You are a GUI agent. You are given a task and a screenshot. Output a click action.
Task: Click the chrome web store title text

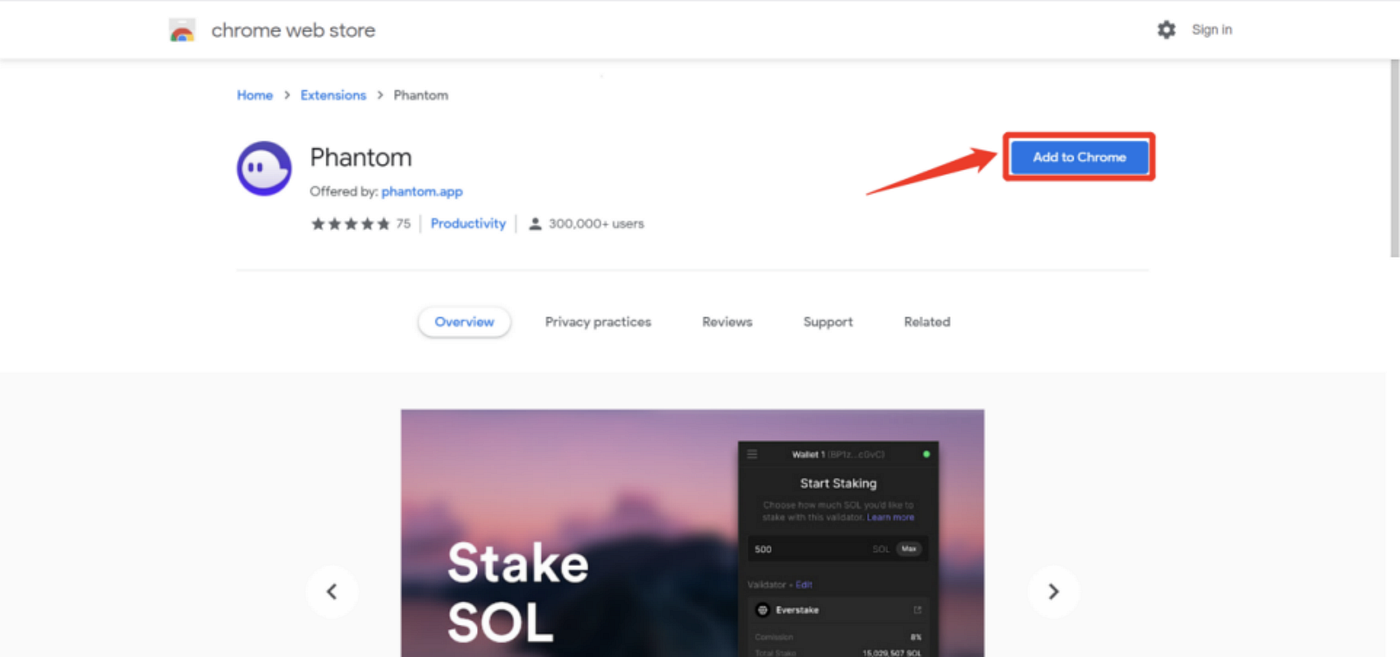pos(293,30)
